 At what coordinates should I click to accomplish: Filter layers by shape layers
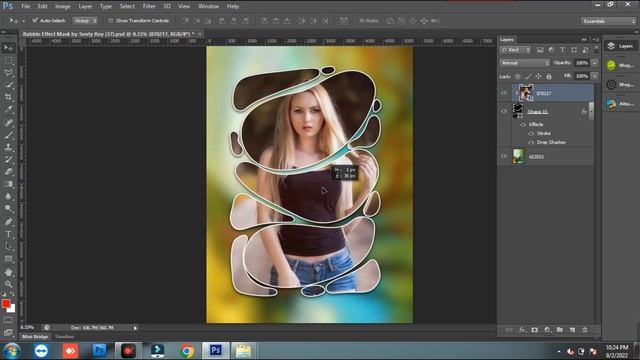574,50
